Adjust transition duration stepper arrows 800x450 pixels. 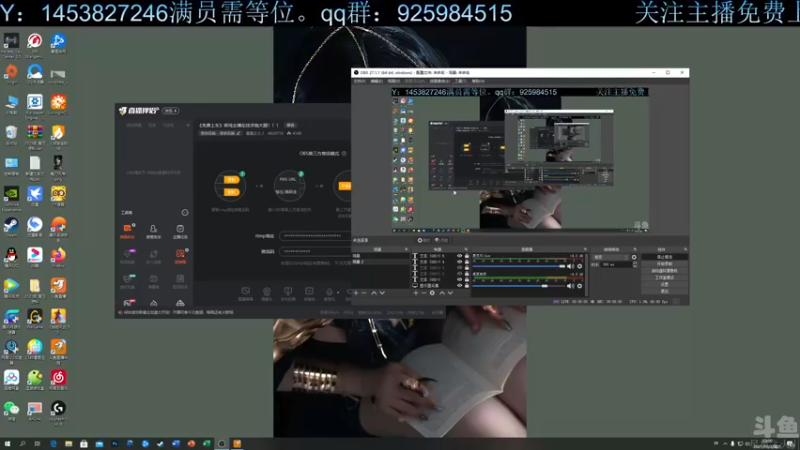tap(635, 264)
